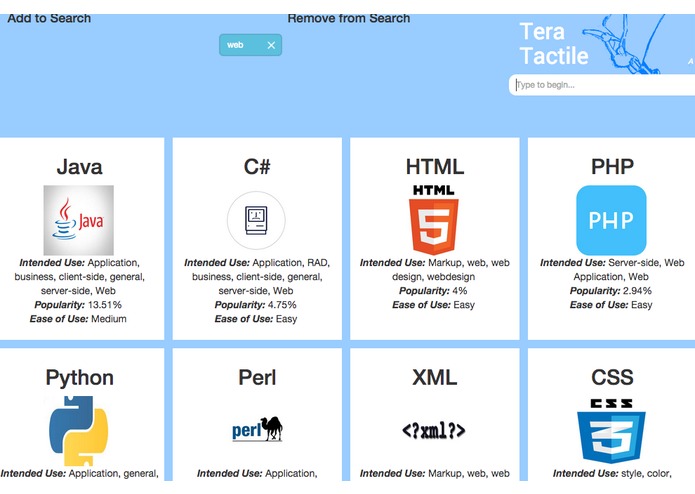Click HTML's Popularity 4% text
The image size is (695, 494).
(433, 291)
